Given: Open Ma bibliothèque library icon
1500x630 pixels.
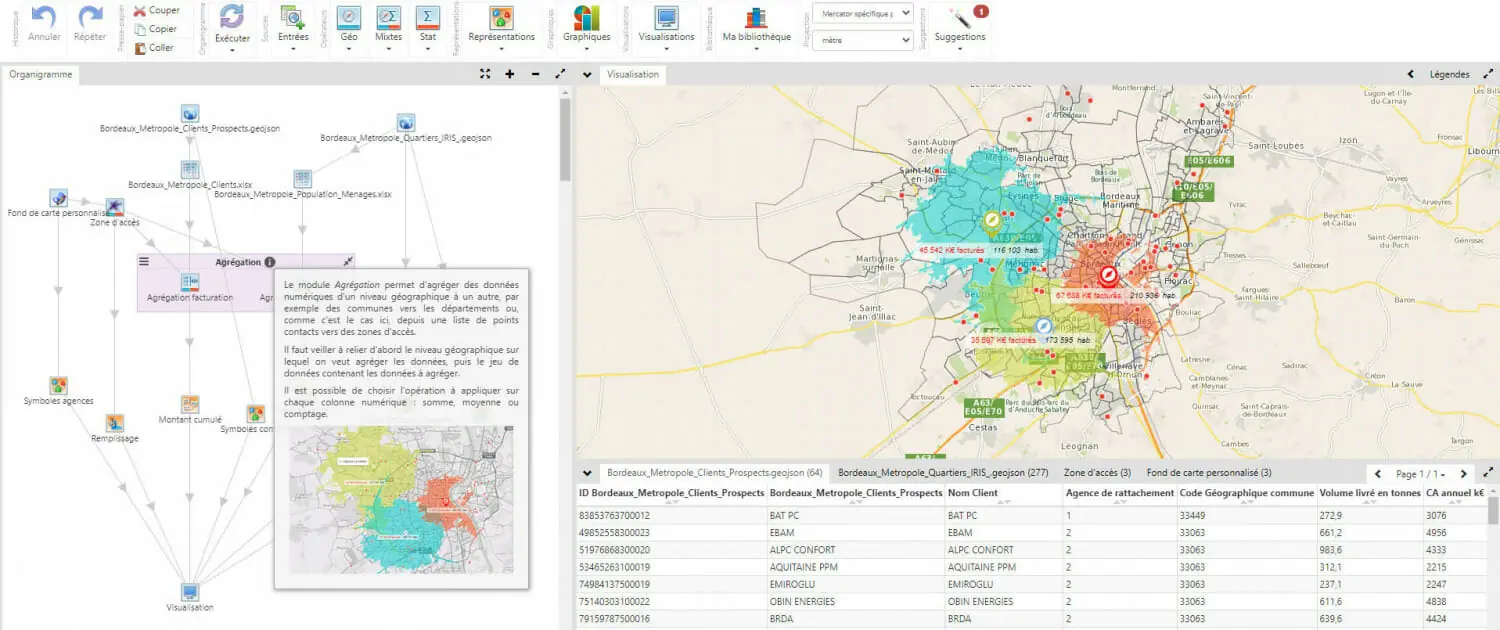Looking at the screenshot, I should pyautogui.click(x=756, y=17).
